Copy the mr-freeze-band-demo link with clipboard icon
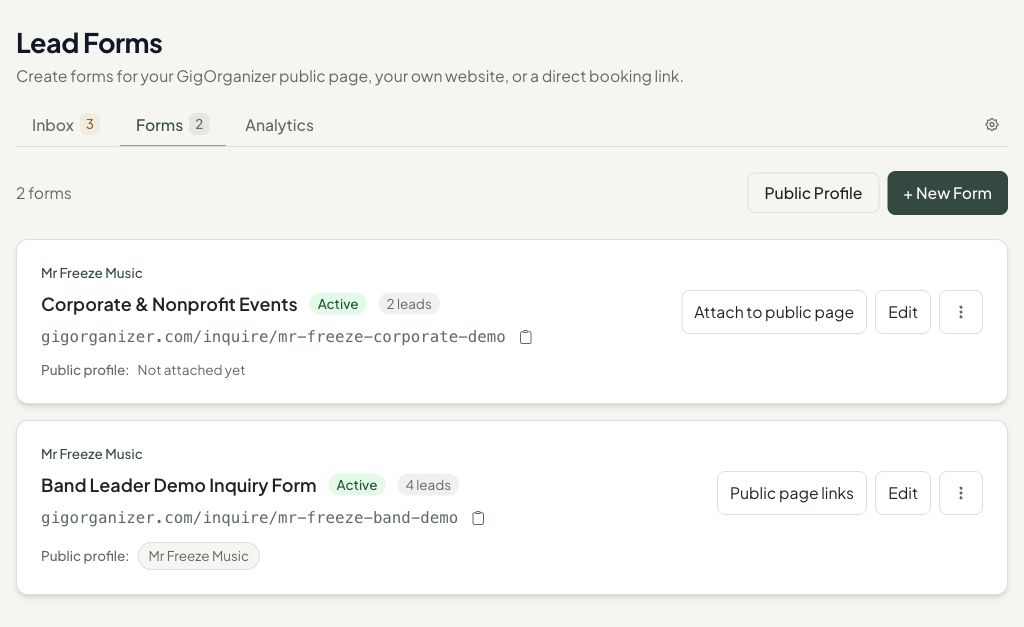Screen dimensions: 1024x627 click(478, 518)
